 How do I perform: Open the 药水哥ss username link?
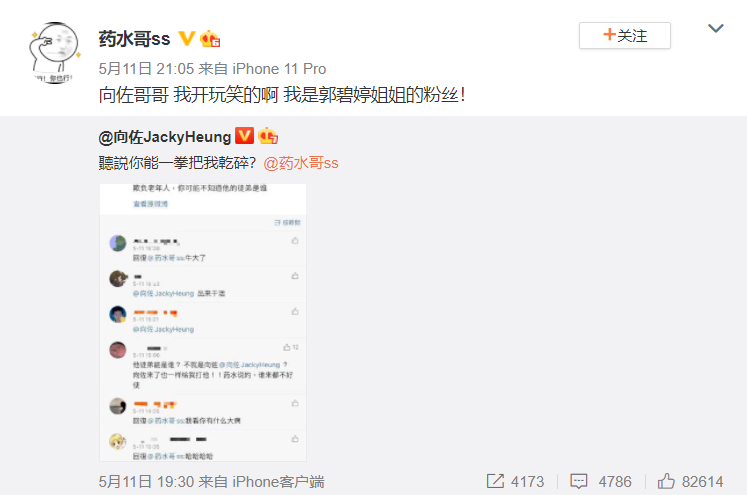click(x=134, y=39)
